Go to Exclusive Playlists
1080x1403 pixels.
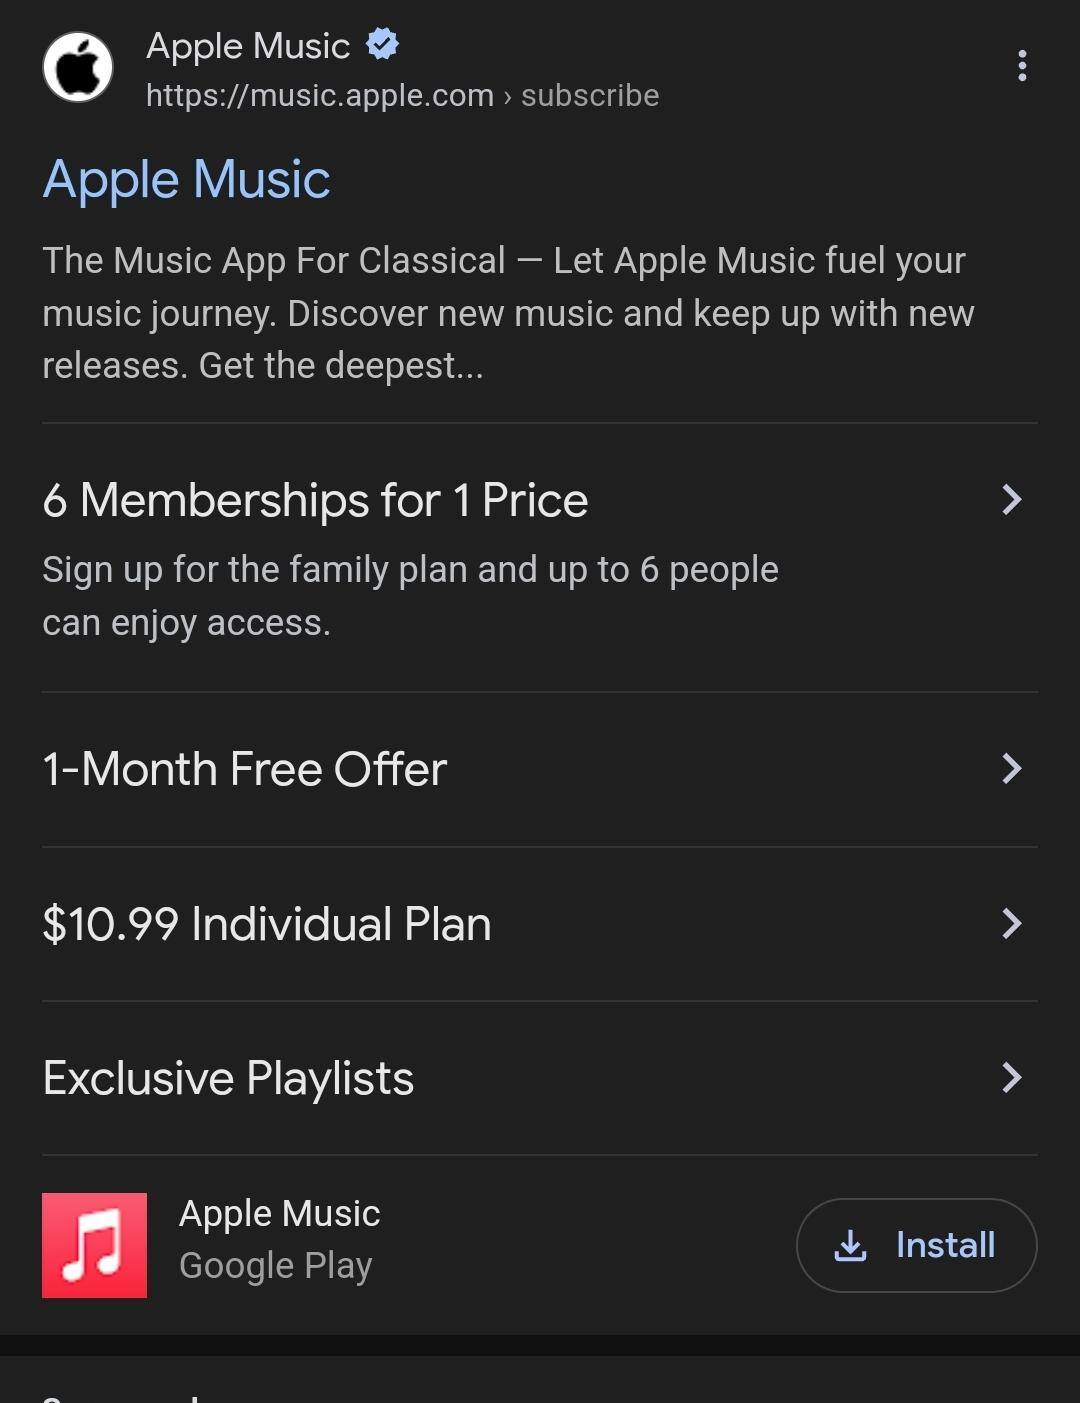[x=228, y=1078]
